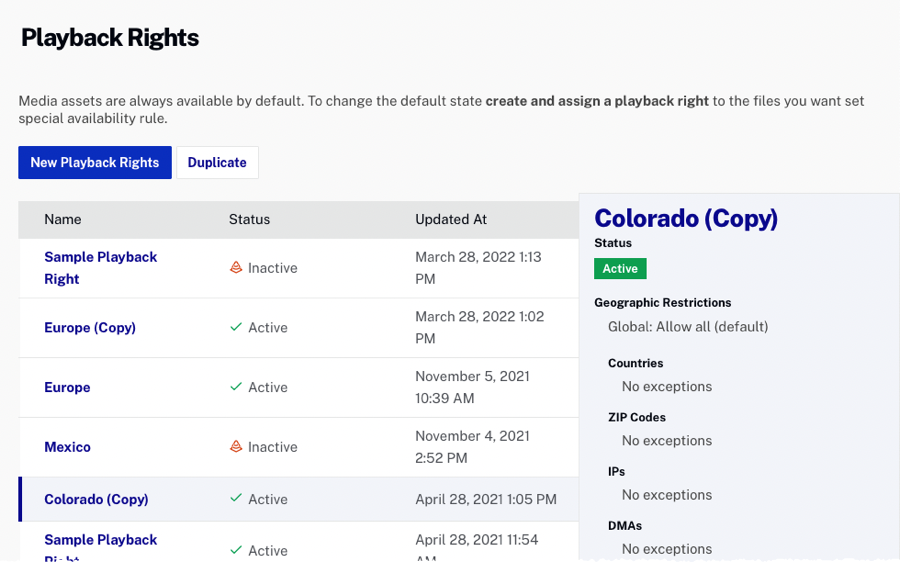
Task: Select Global: Allow all (default) text
Action: coord(688,327)
